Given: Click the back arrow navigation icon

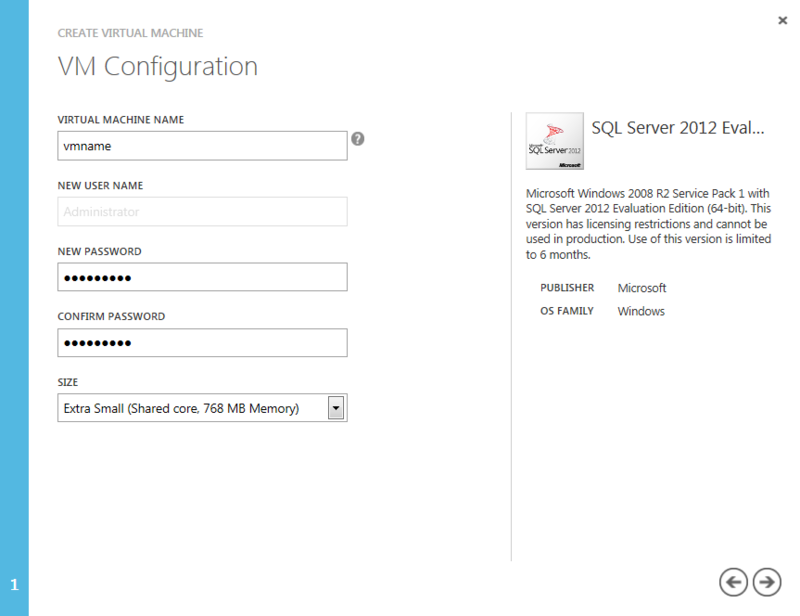Looking at the screenshot, I should click(733, 582).
